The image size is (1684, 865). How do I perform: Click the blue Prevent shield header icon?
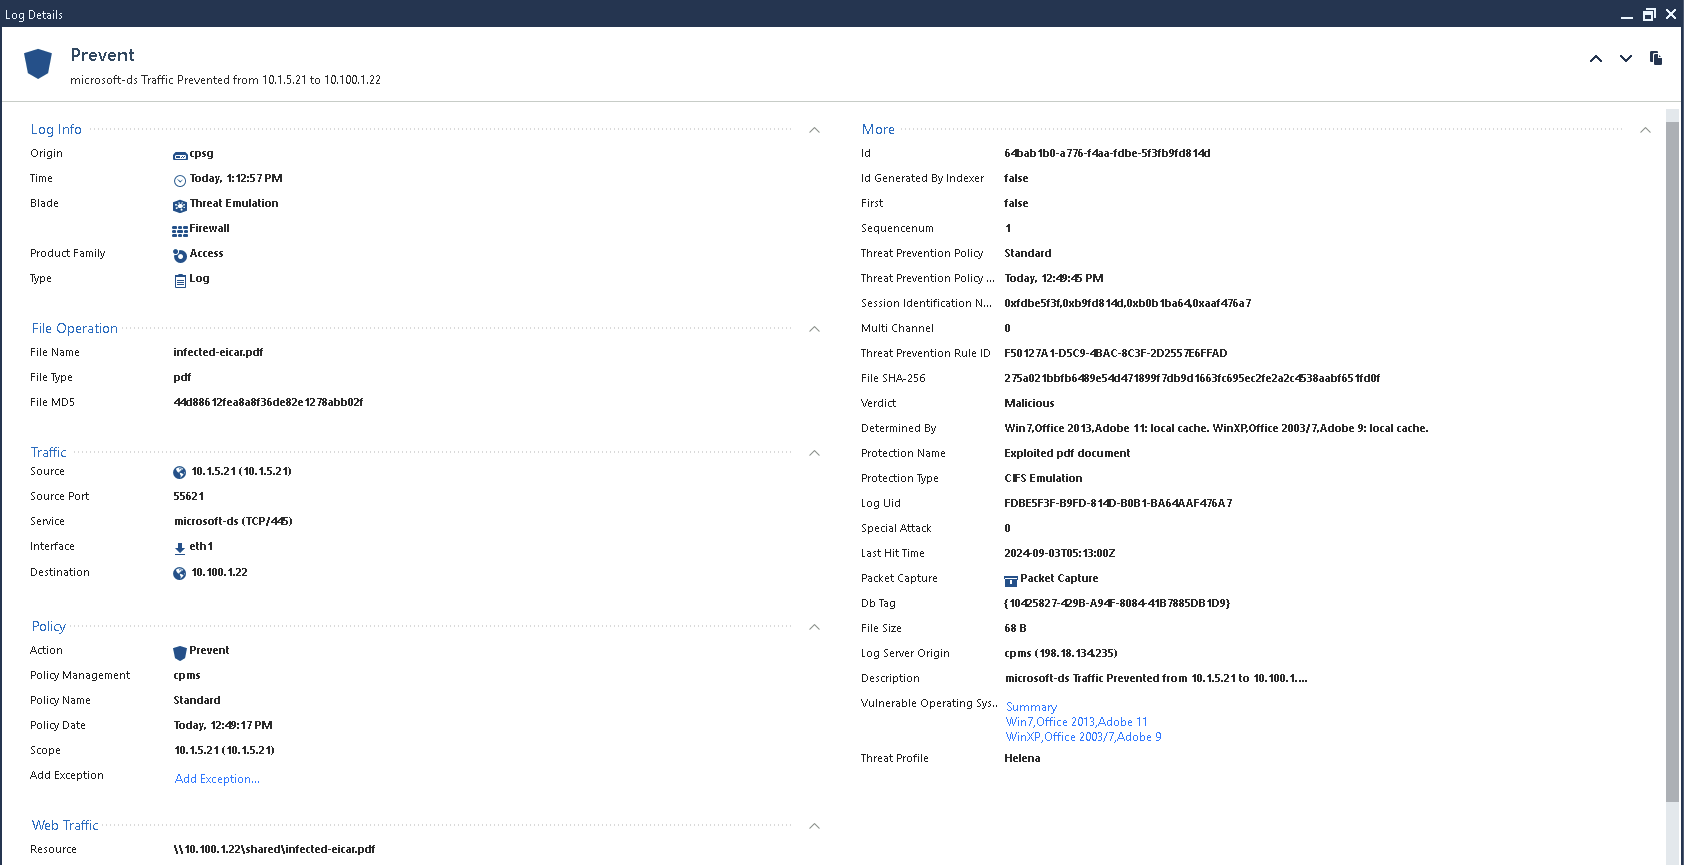pos(38,64)
